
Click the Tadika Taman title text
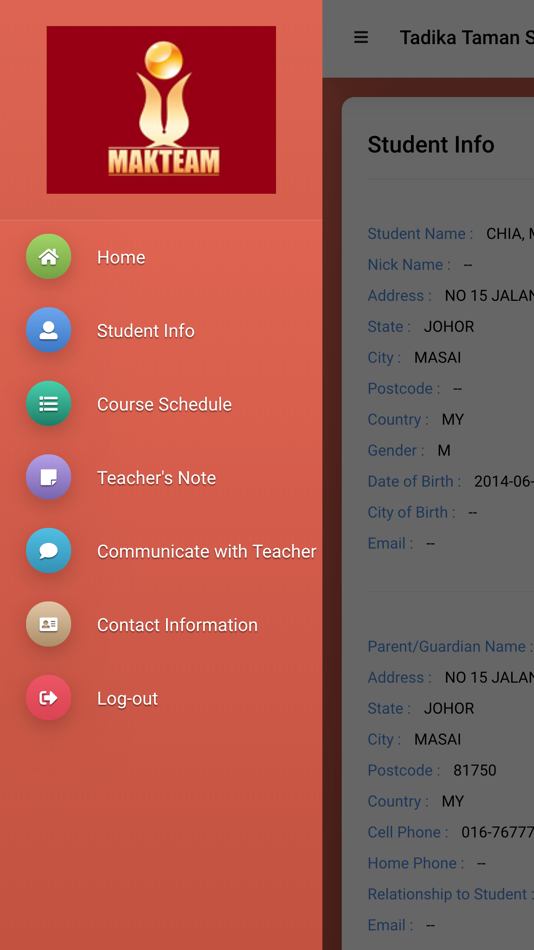(x=467, y=38)
